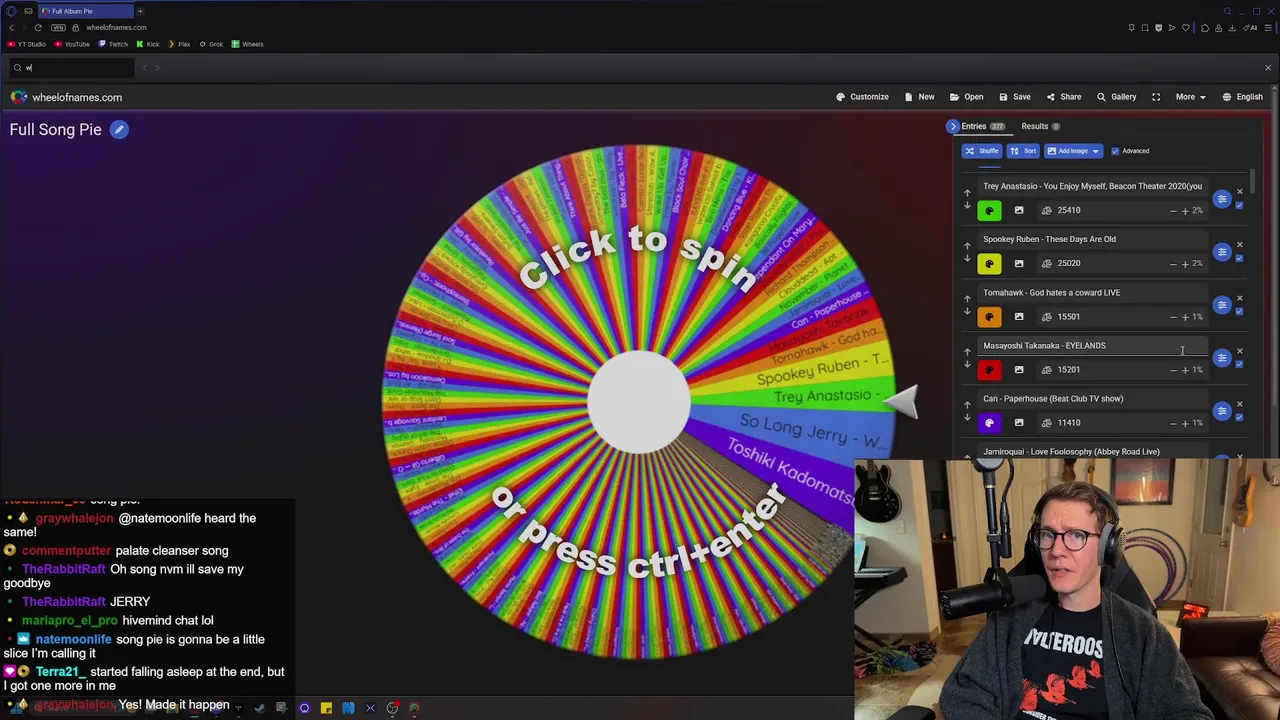Open options for Spookey Ruben entry

tap(1222, 252)
